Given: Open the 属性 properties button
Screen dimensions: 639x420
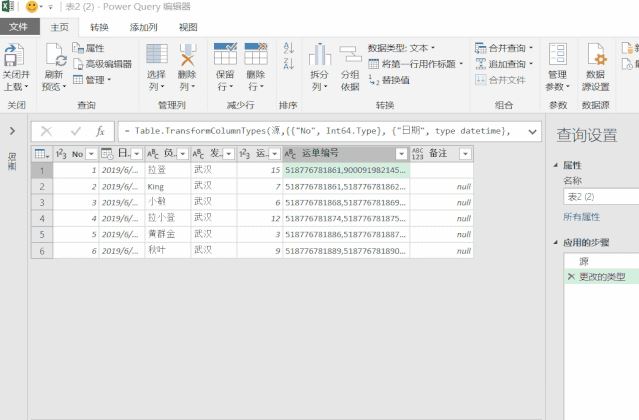Looking at the screenshot, I should point(88,48).
